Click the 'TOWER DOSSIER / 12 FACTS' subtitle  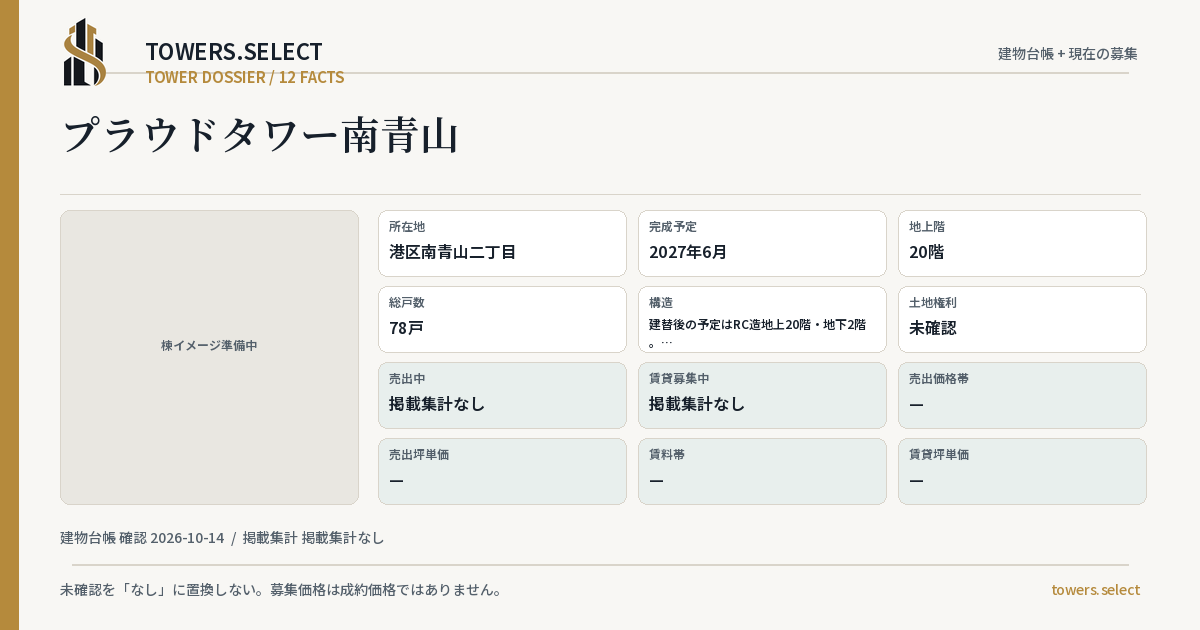click(x=245, y=77)
